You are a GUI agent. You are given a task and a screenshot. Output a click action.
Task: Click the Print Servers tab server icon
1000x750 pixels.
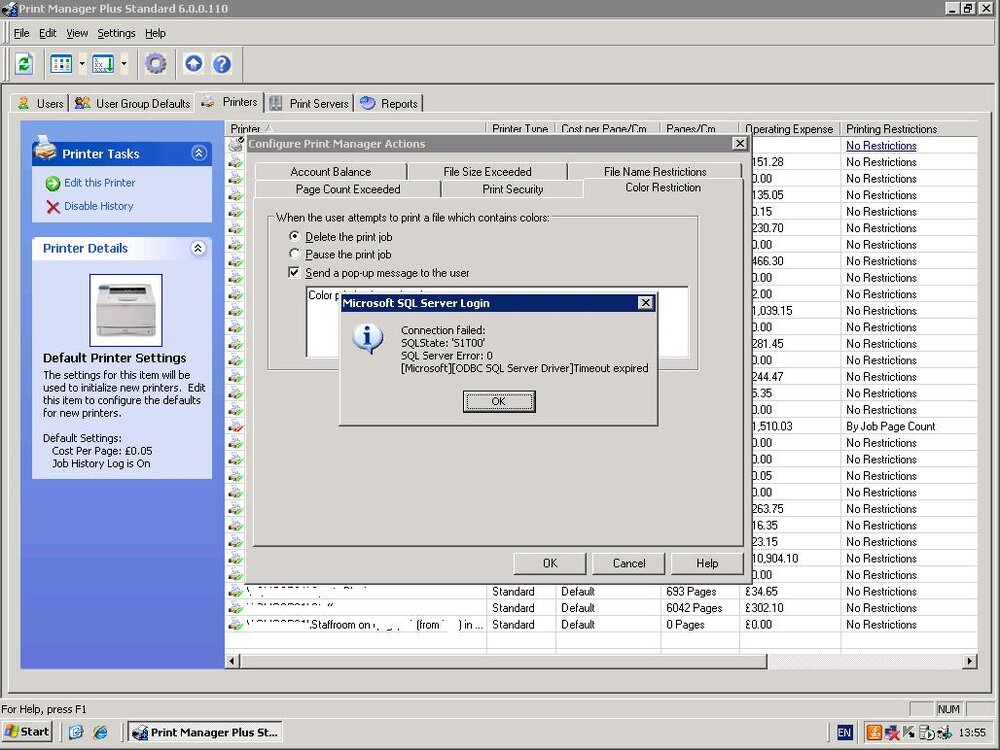click(x=276, y=103)
